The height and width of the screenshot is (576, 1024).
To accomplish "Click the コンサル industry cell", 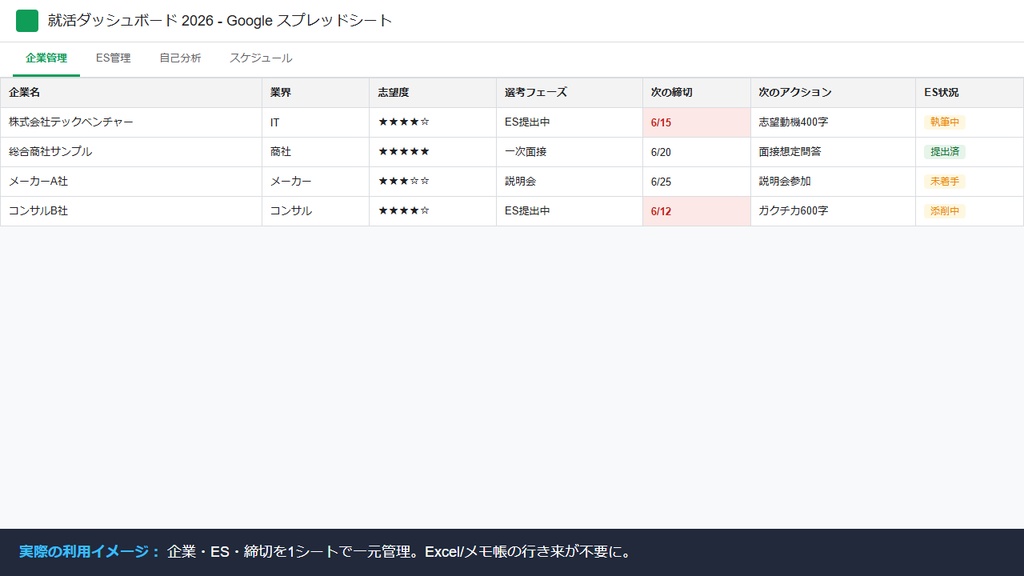I will 315,211.
